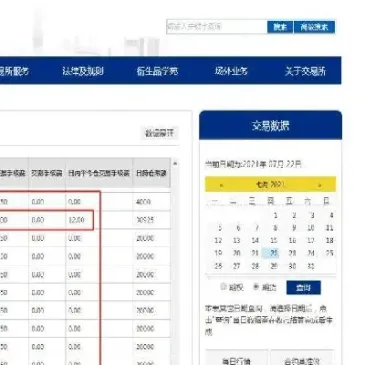Image resolution: width=365 pixels, height=365 pixels.
Task: Click the 日持仓限额 column header
Action: (x=151, y=173)
